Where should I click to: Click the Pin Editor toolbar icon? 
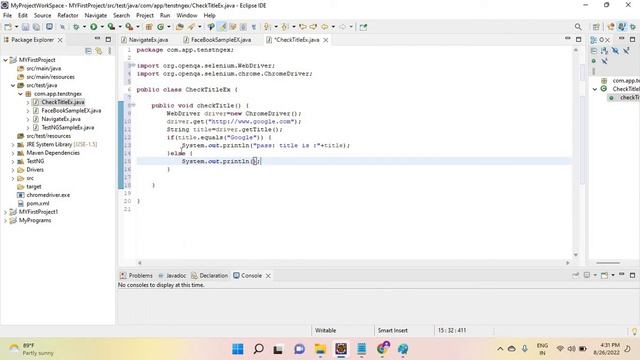(363, 27)
